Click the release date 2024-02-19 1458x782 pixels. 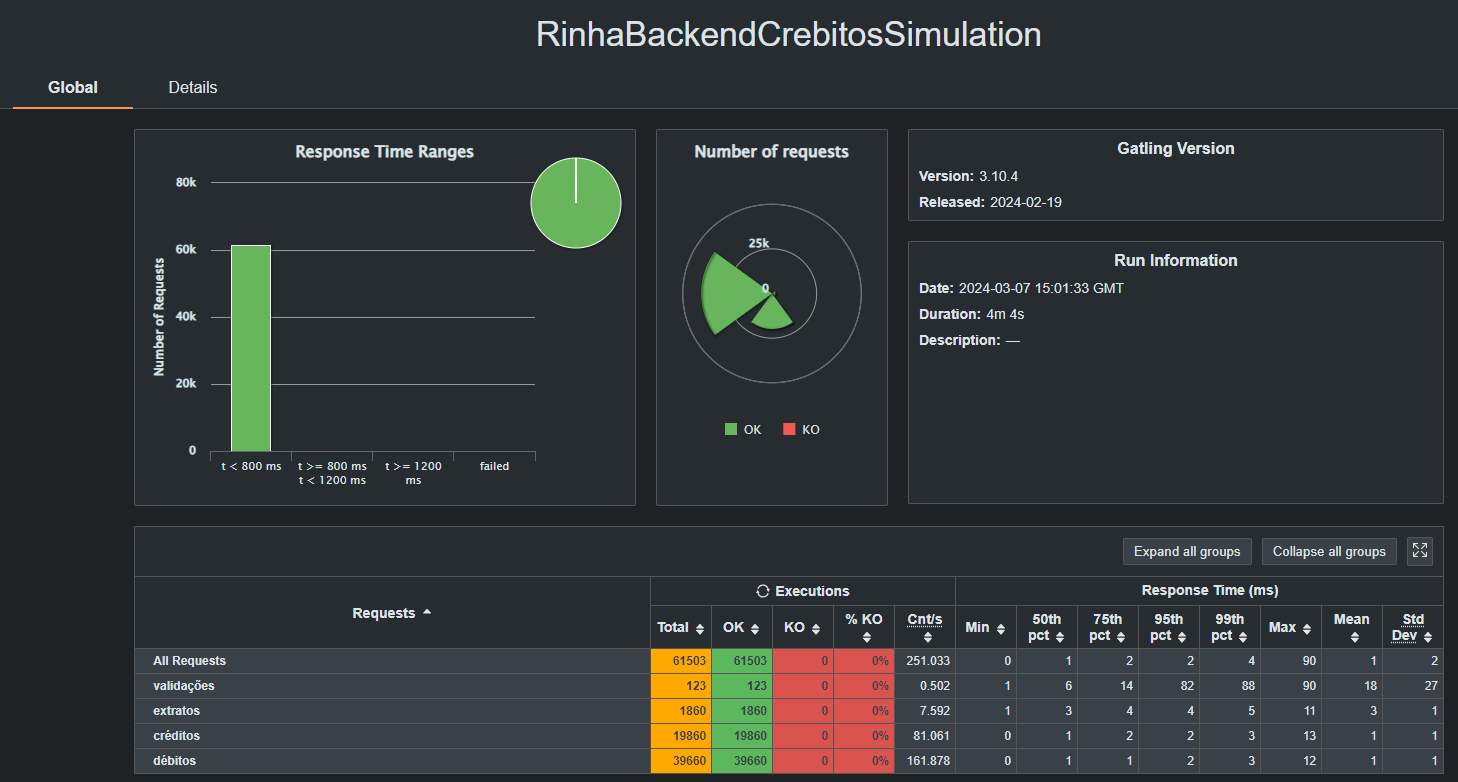pyautogui.click(x=1028, y=202)
